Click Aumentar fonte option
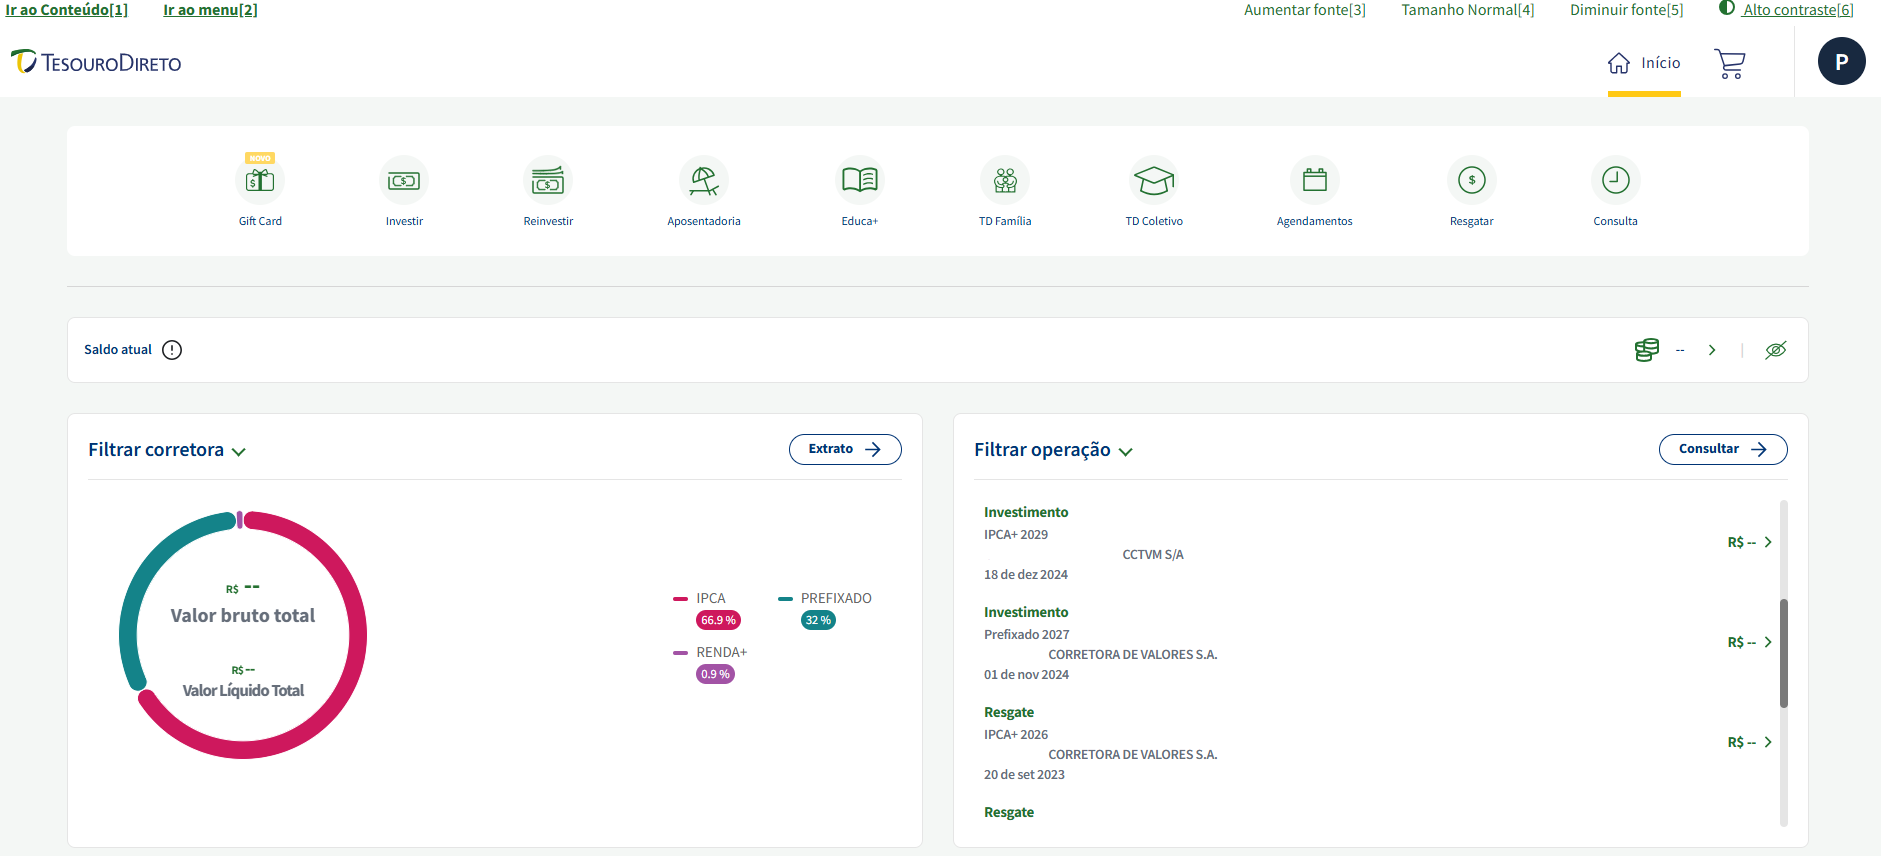 coord(1305,10)
